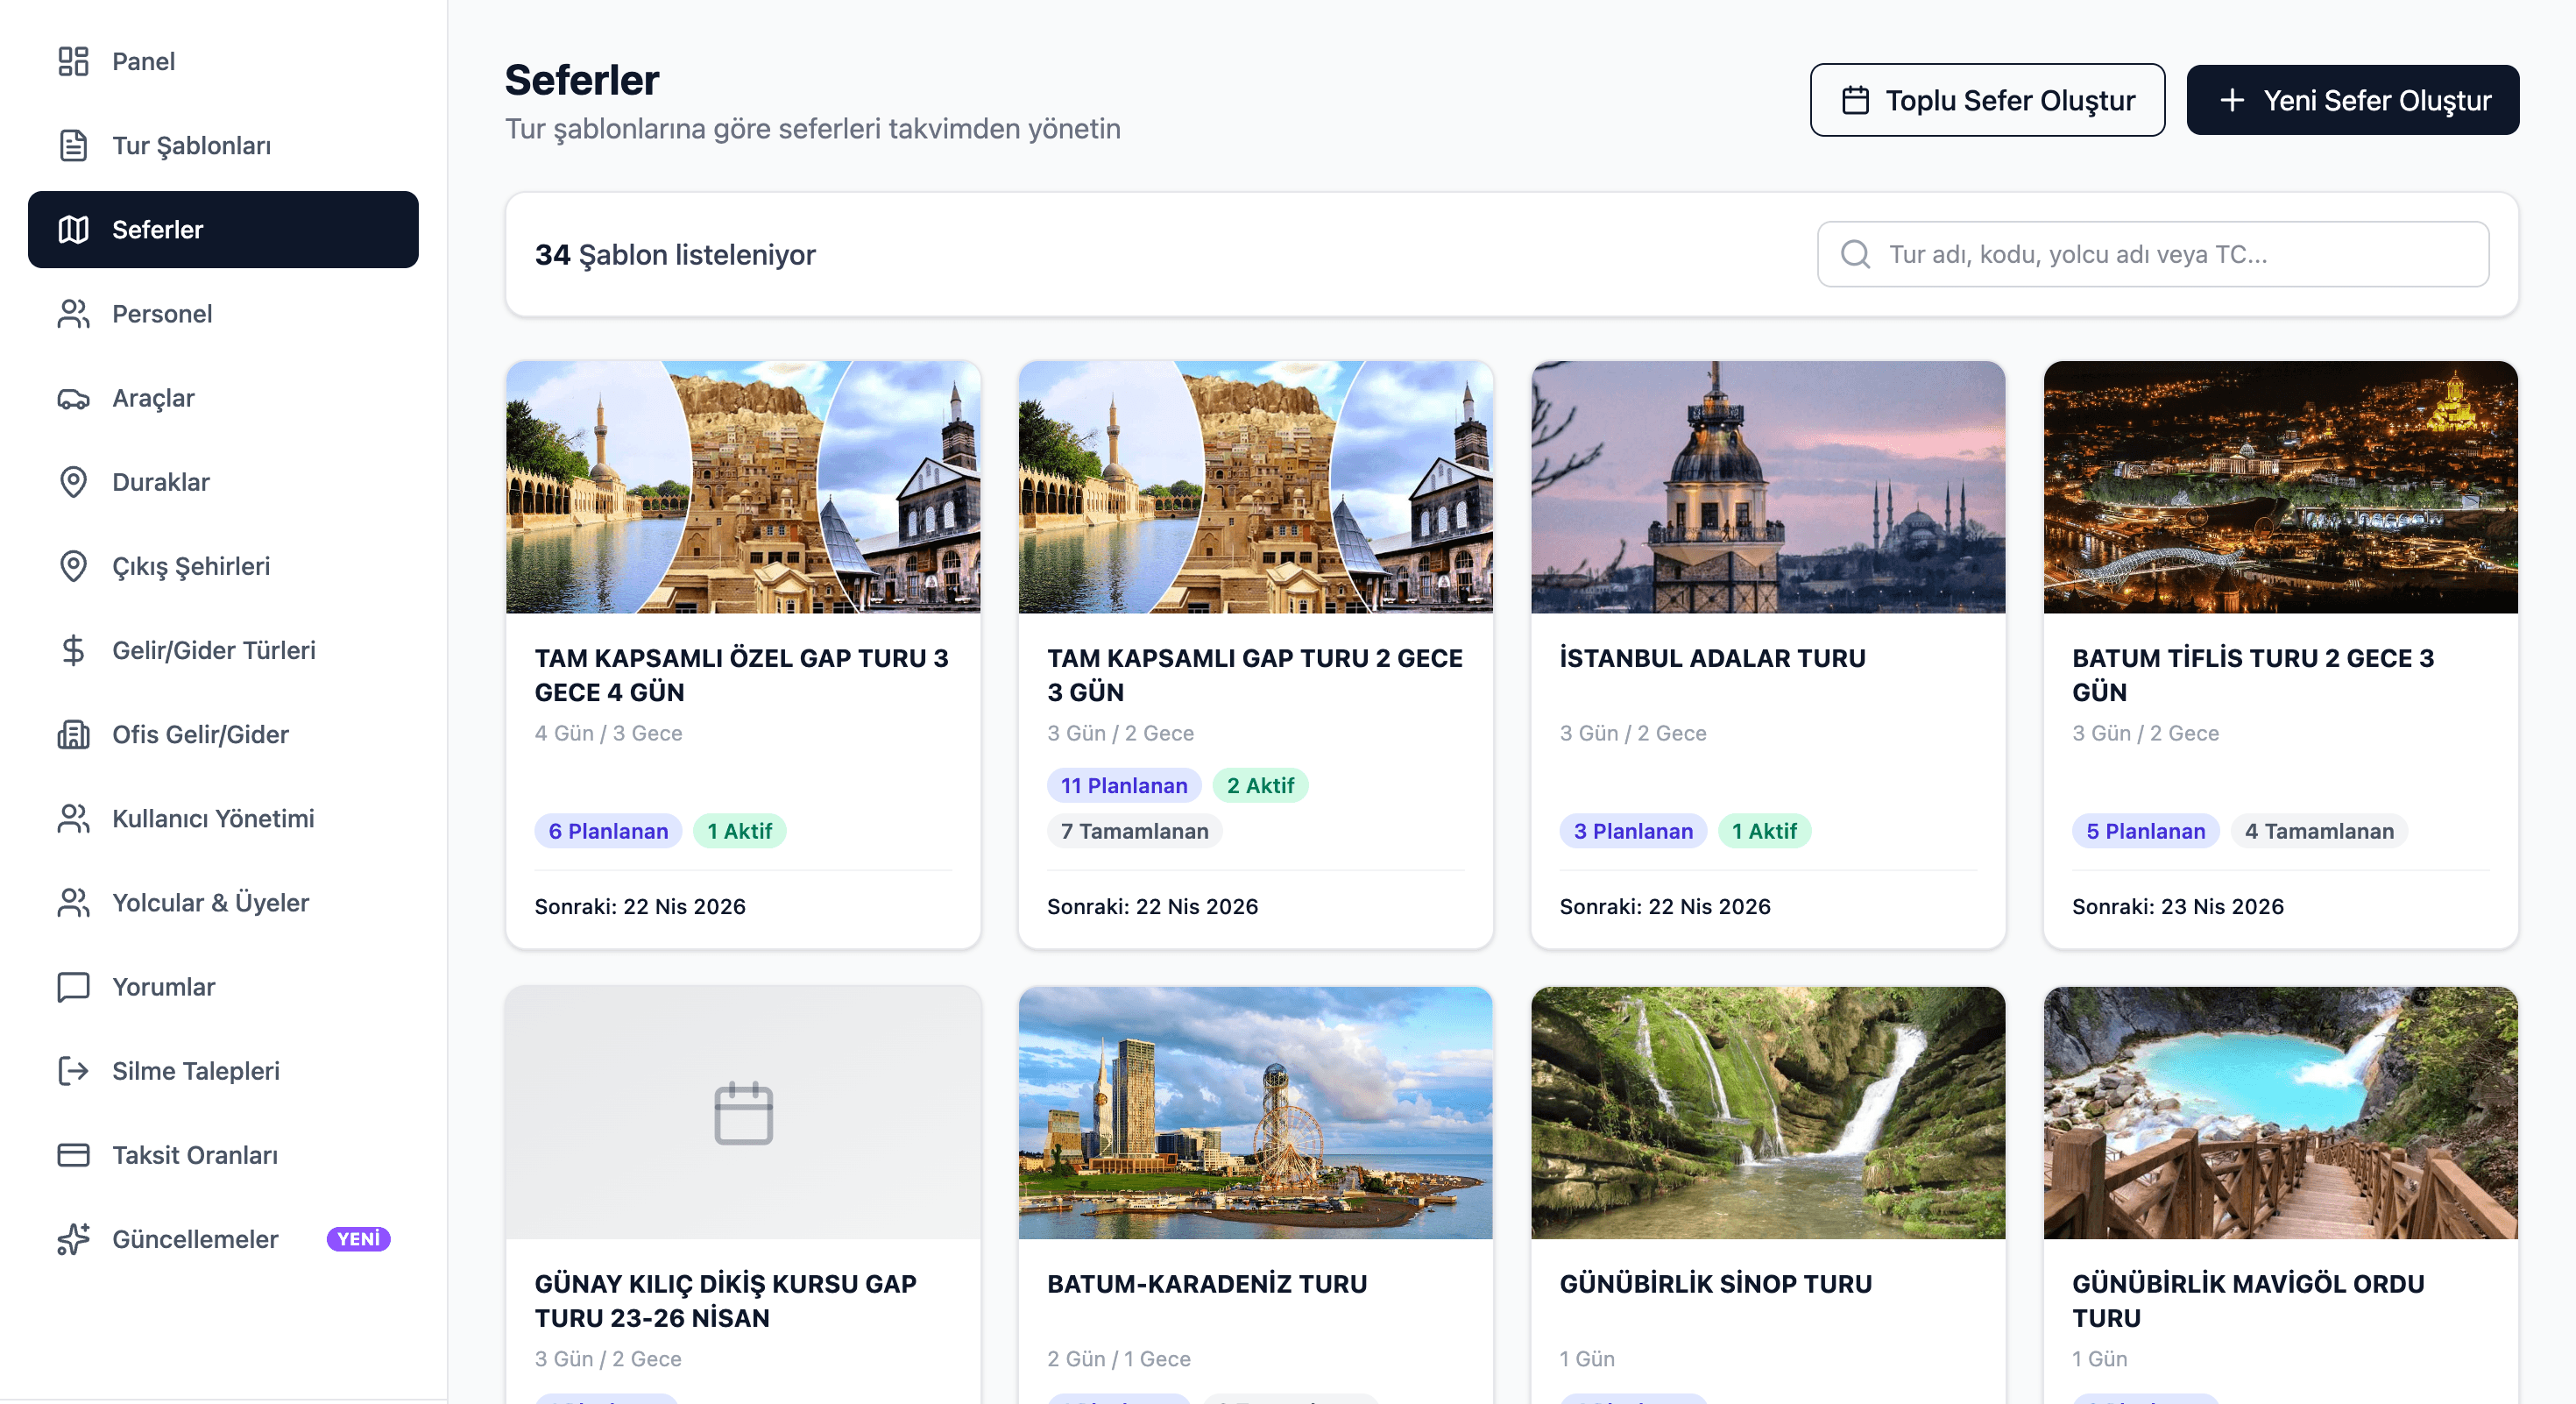Click the Ofis Gelir/Gider building icon

[73, 734]
